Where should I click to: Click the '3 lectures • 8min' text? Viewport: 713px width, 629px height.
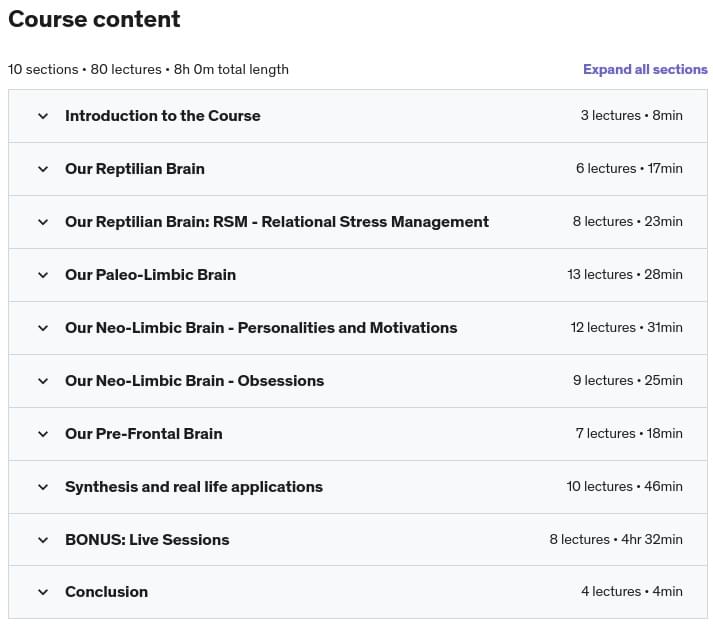[x=632, y=116]
